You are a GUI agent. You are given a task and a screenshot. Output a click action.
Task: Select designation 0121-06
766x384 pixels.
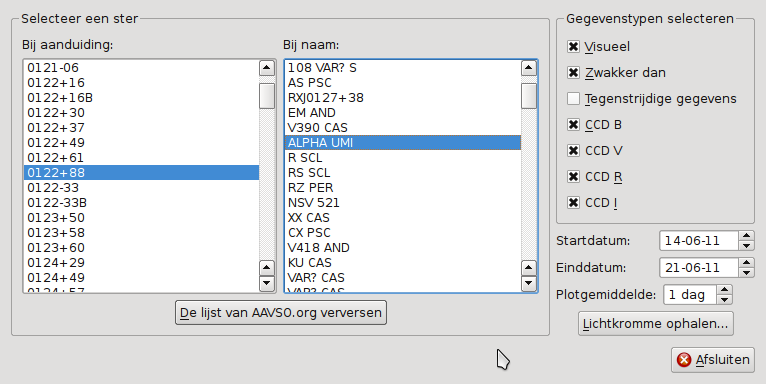click(141, 67)
